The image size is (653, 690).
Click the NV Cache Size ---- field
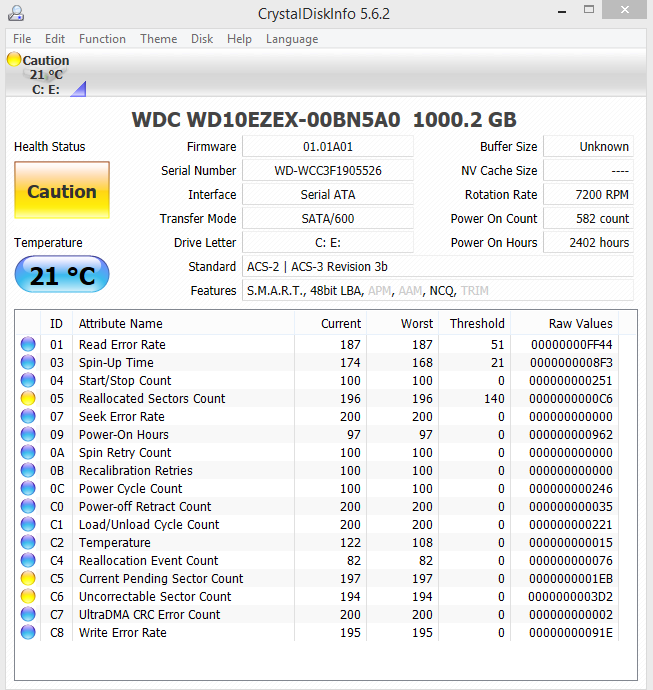tap(589, 170)
